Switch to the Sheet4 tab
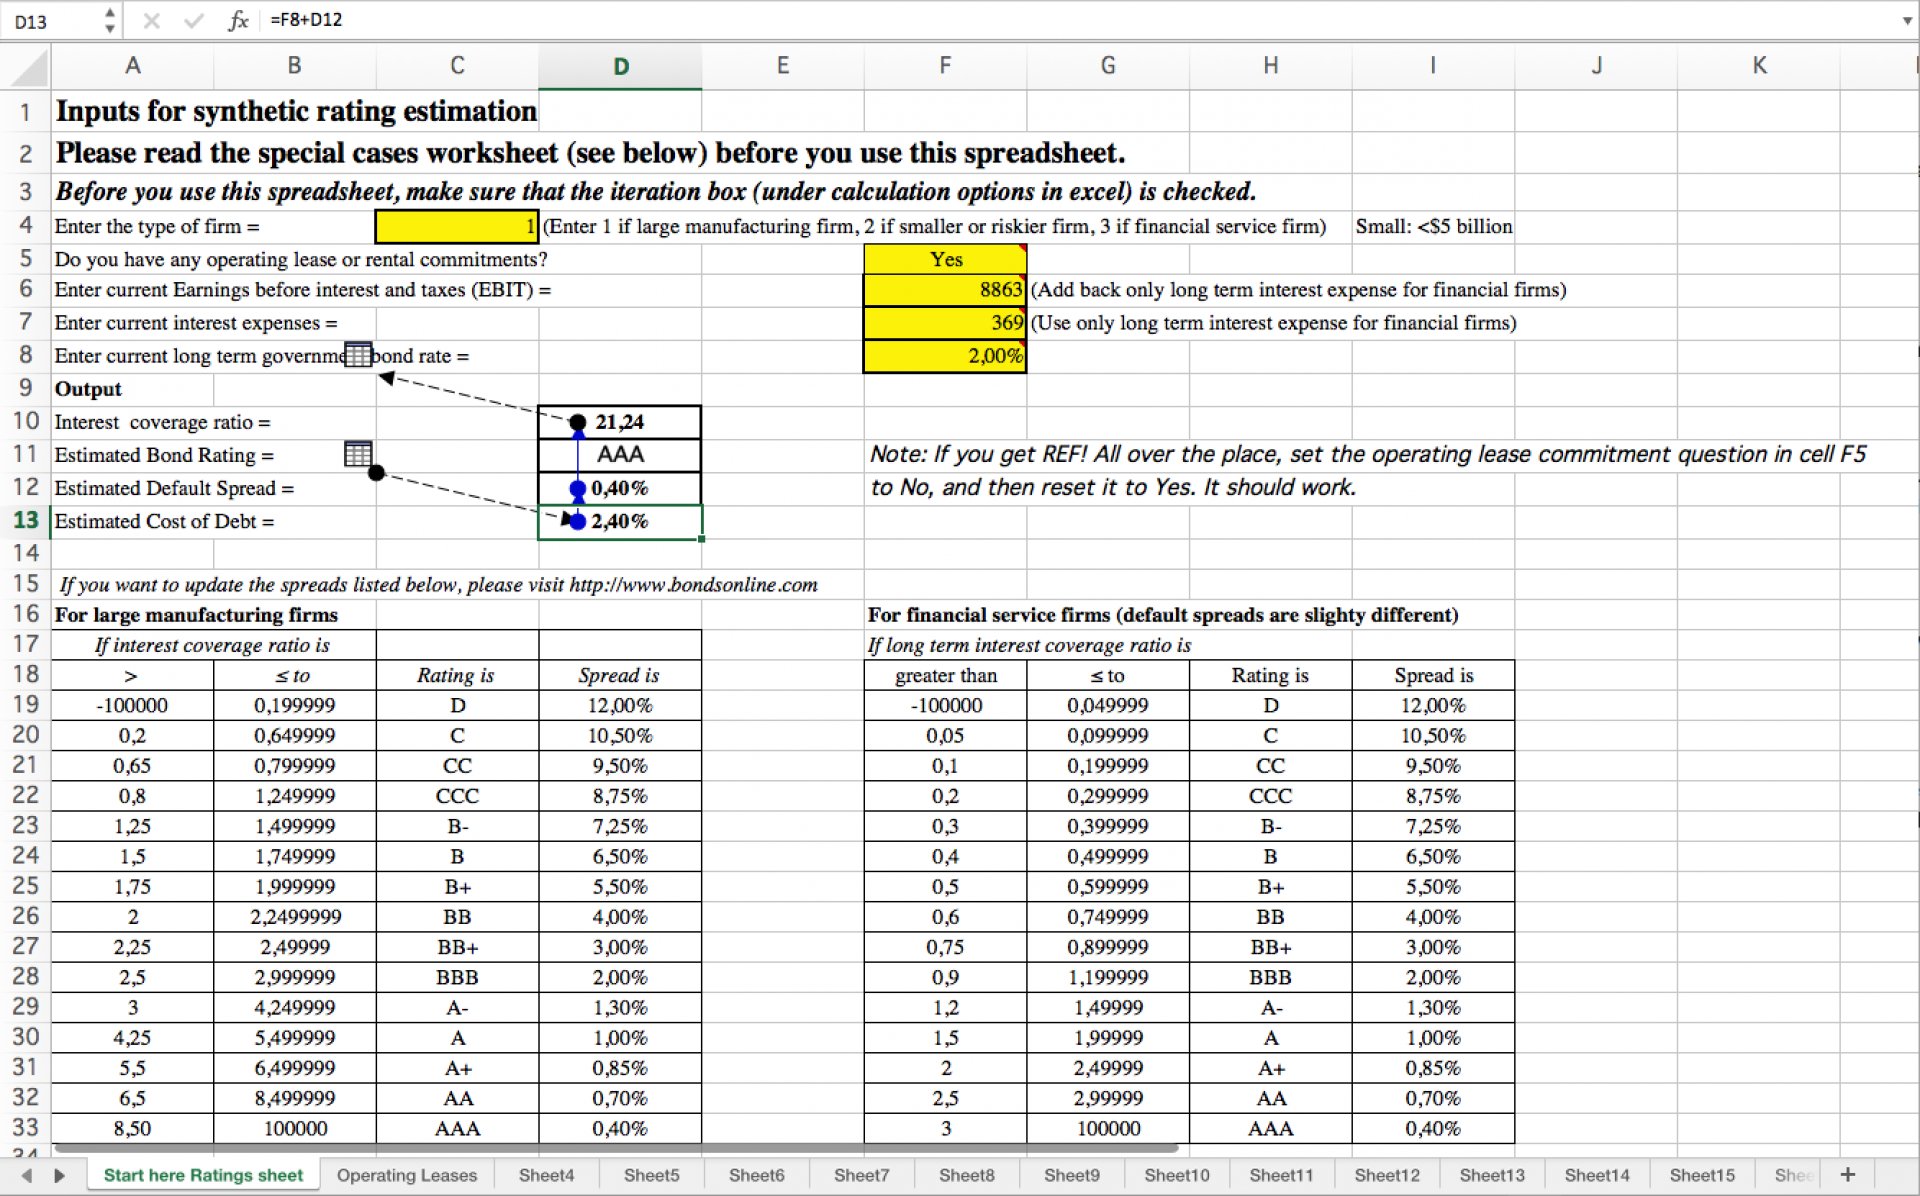 coord(546,1175)
